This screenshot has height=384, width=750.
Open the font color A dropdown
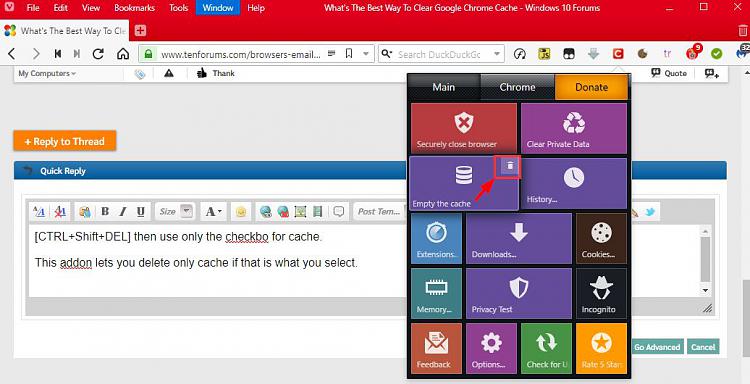coord(213,211)
